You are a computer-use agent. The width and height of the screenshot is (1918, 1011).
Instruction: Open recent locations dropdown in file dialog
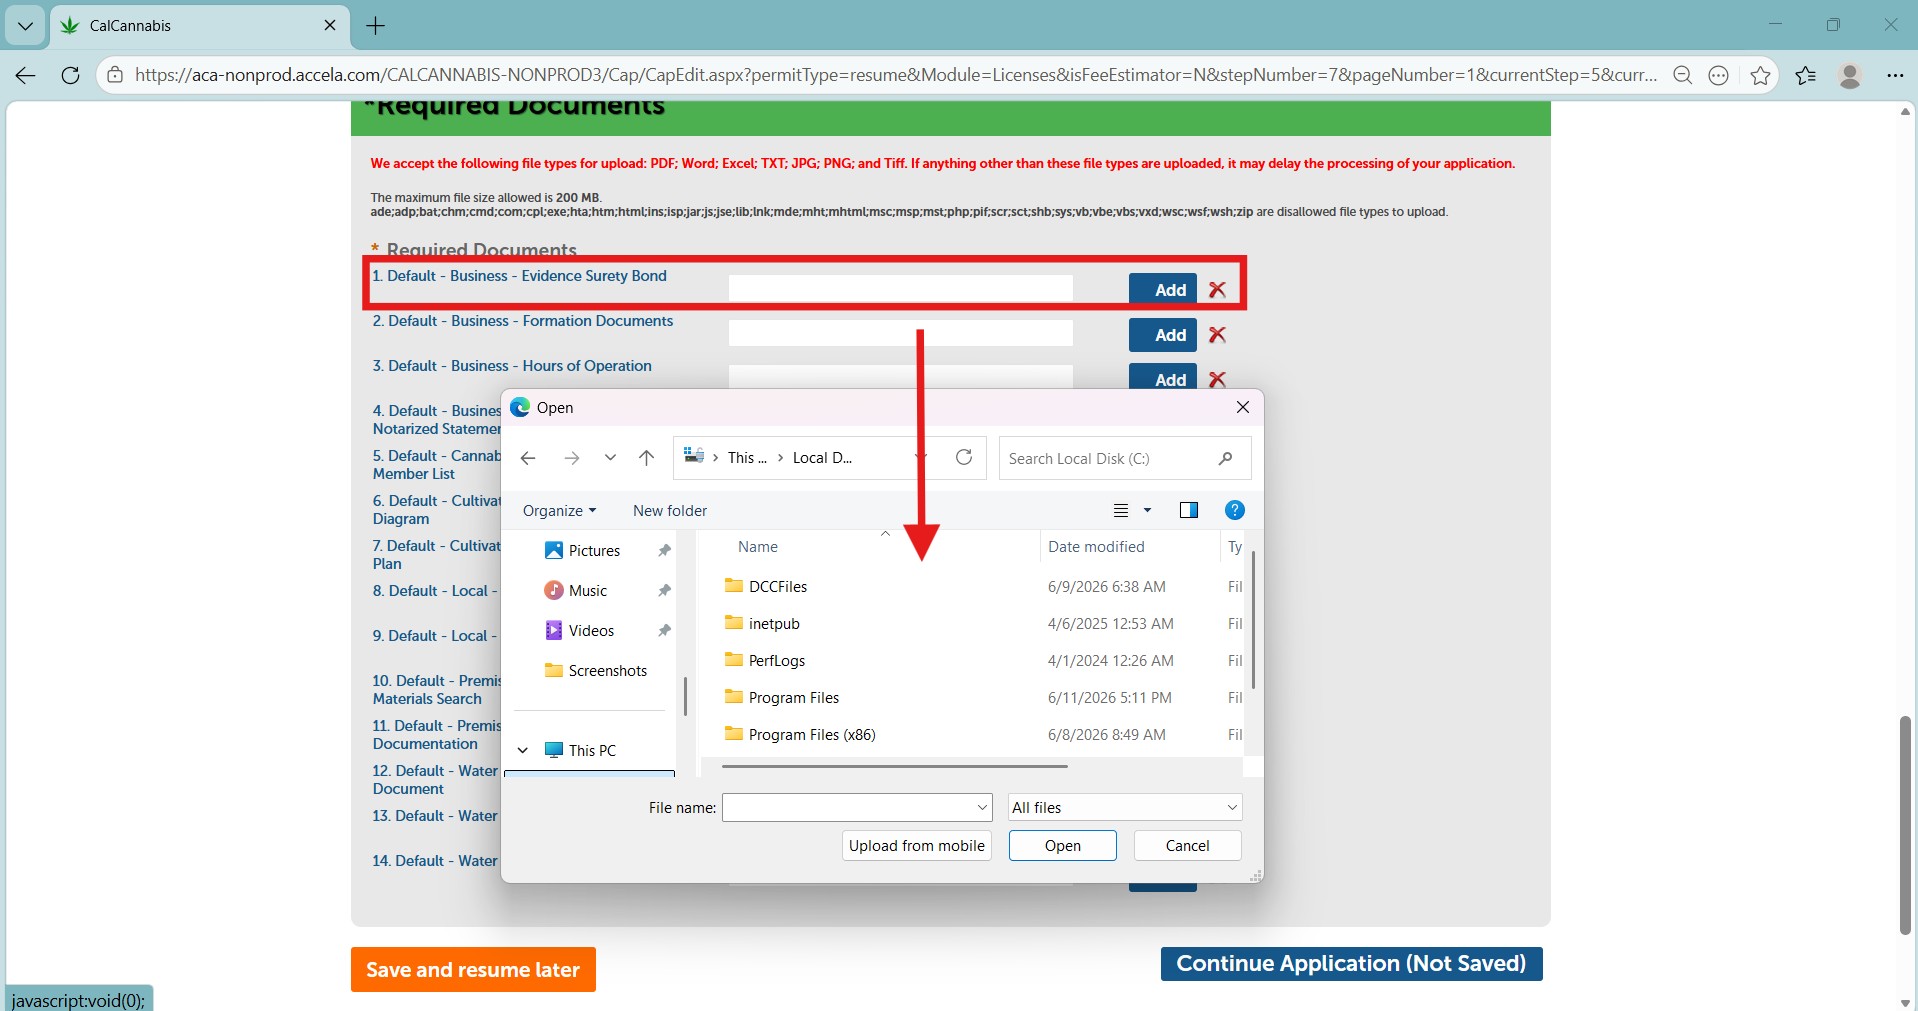coord(610,458)
